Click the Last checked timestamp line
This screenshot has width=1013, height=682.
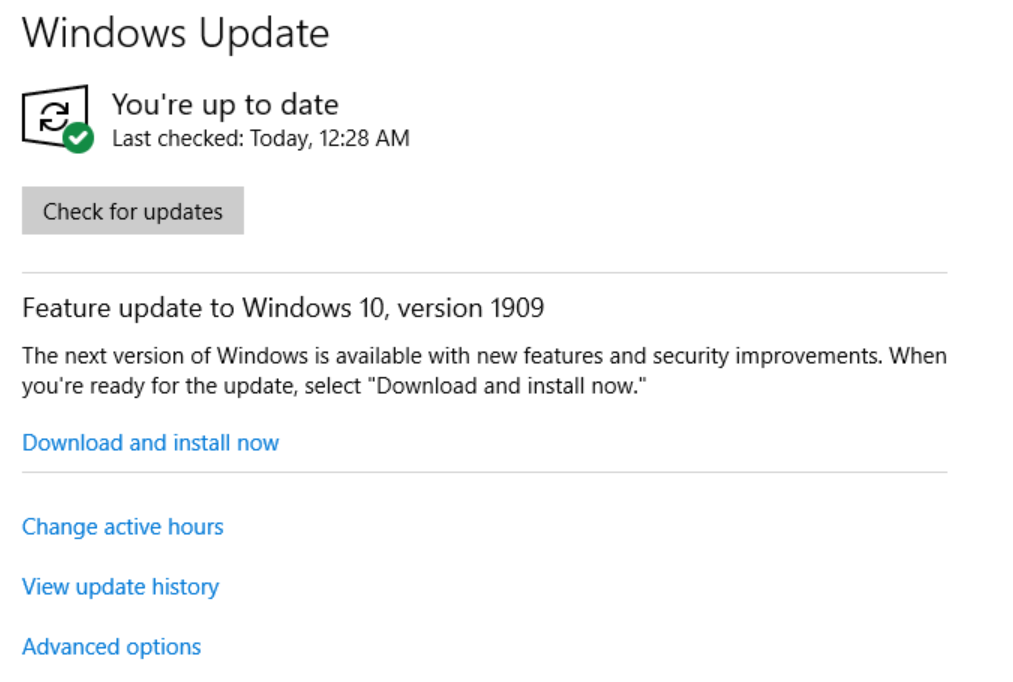tap(260, 139)
